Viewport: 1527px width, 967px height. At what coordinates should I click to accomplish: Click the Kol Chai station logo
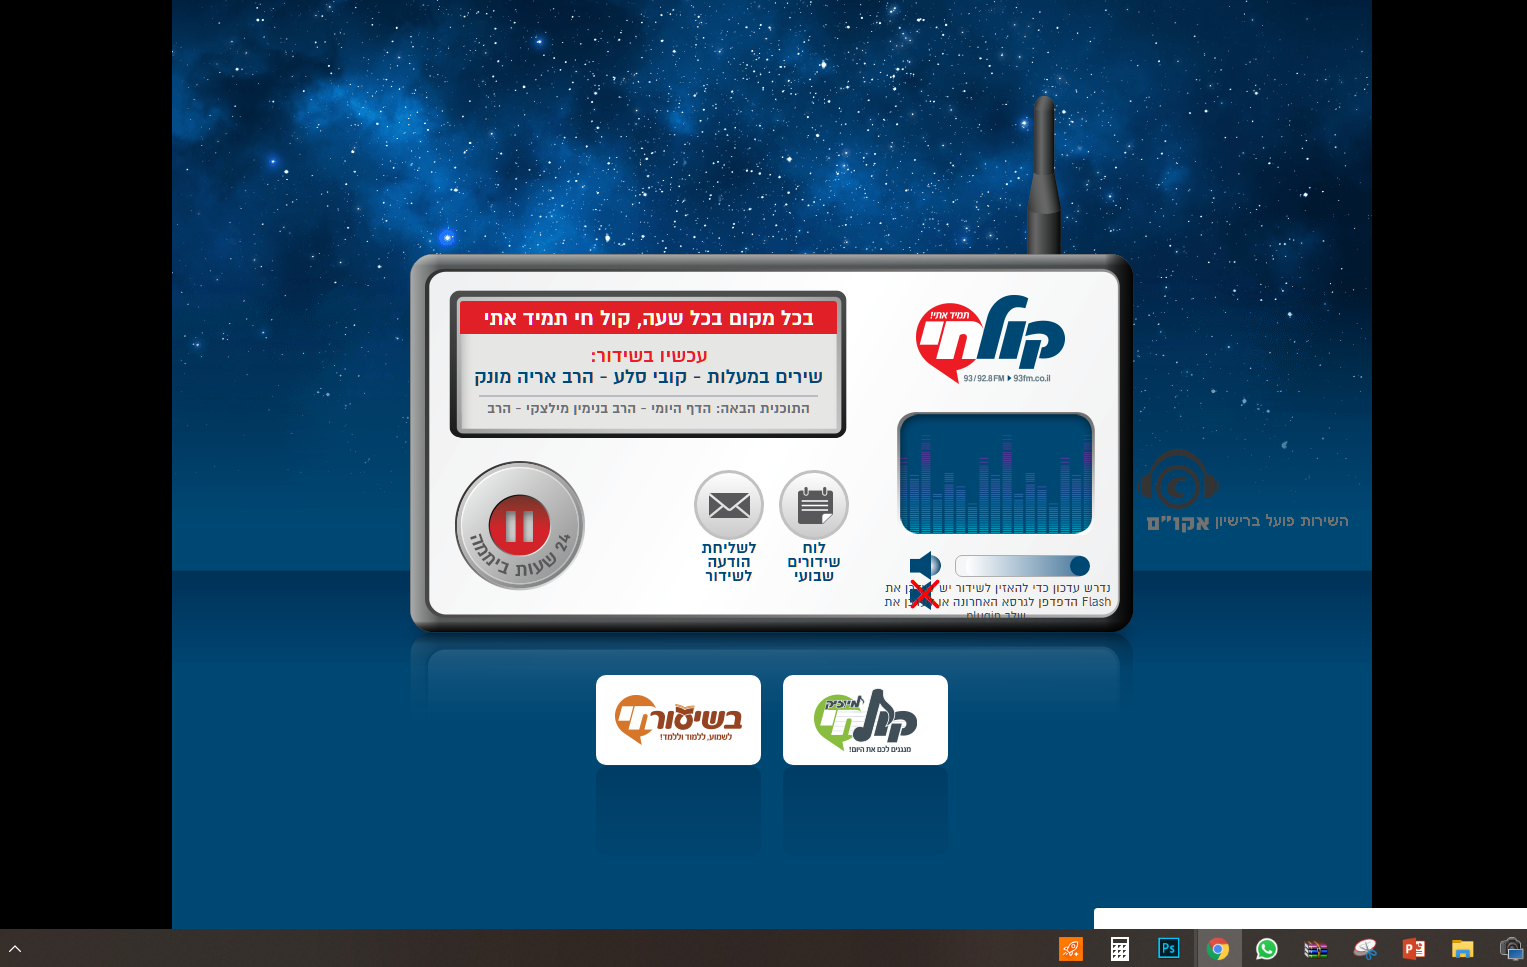pyautogui.click(x=990, y=339)
